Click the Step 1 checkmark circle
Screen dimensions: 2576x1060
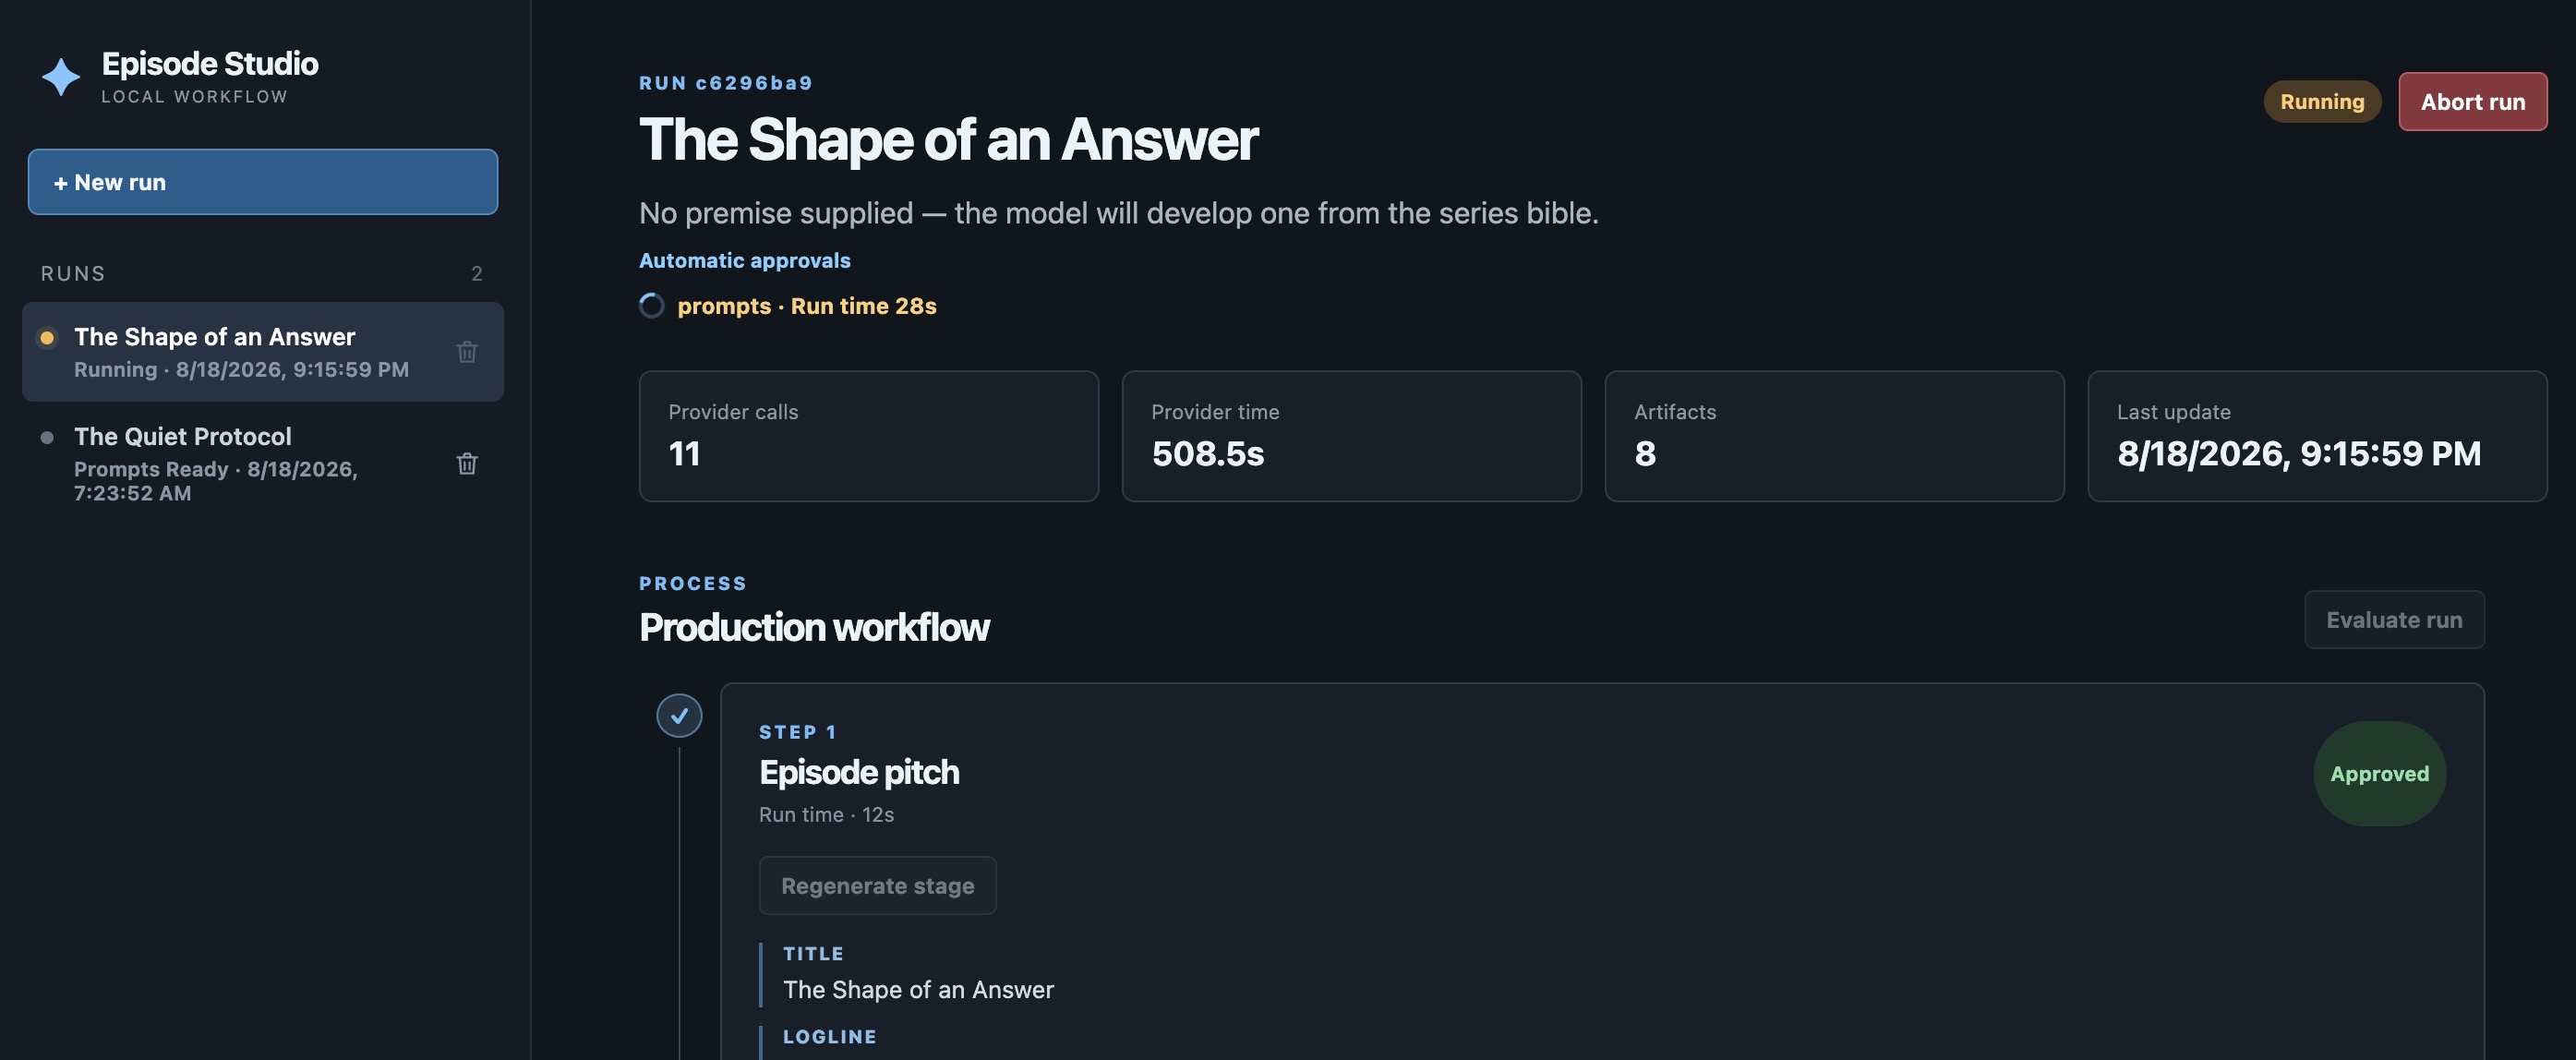pos(679,716)
